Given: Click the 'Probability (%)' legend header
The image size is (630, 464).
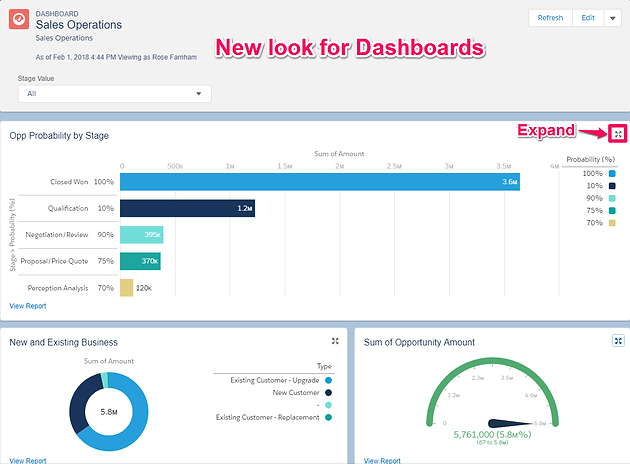Looking at the screenshot, I should click(x=591, y=159).
